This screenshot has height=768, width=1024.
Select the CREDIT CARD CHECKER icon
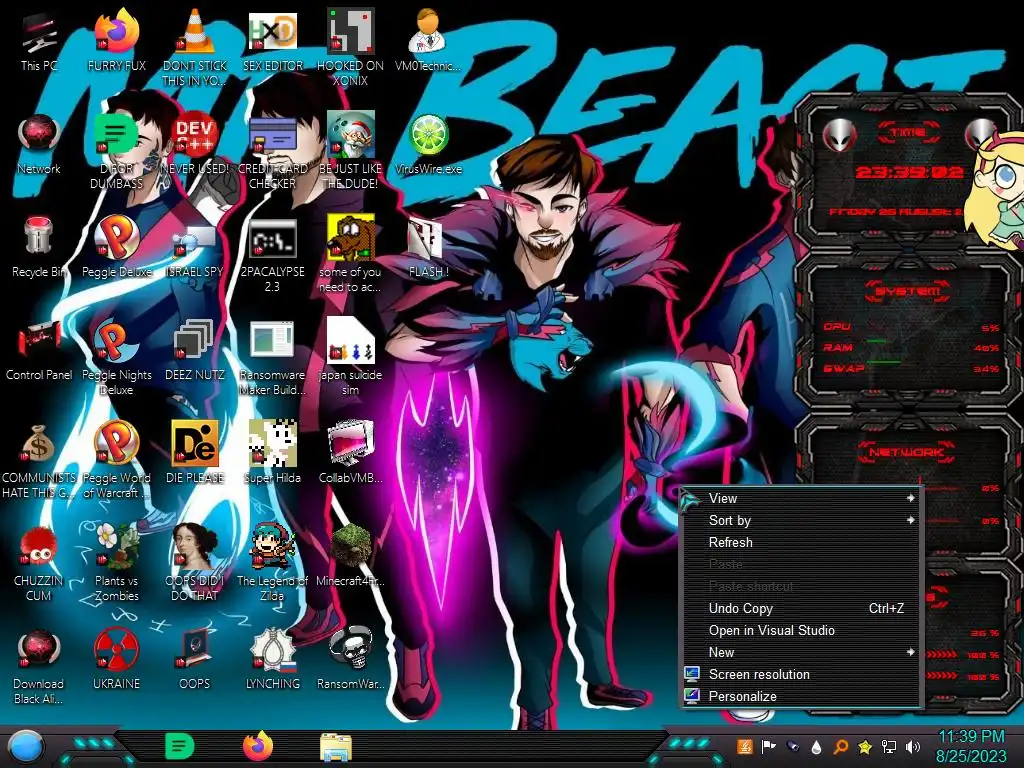pyautogui.click(x=273, y=151)
